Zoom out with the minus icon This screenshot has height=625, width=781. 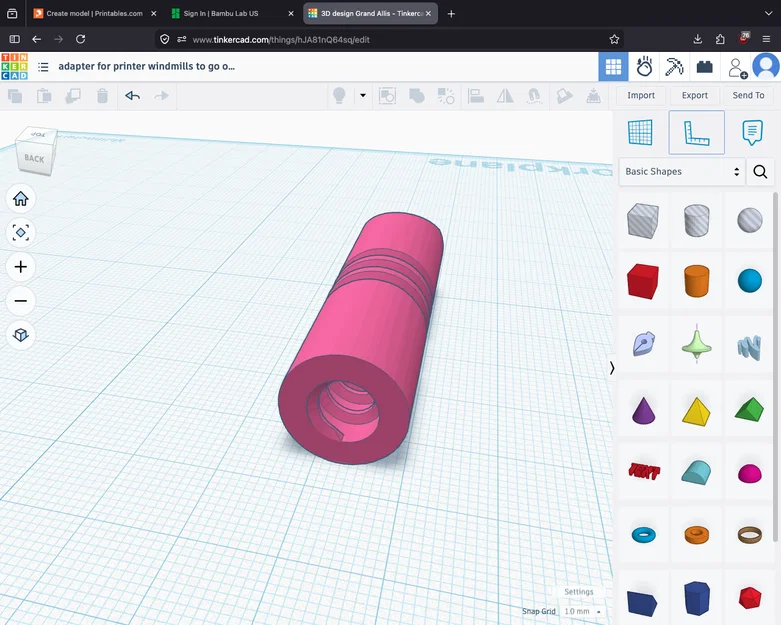tap(21, 301)
